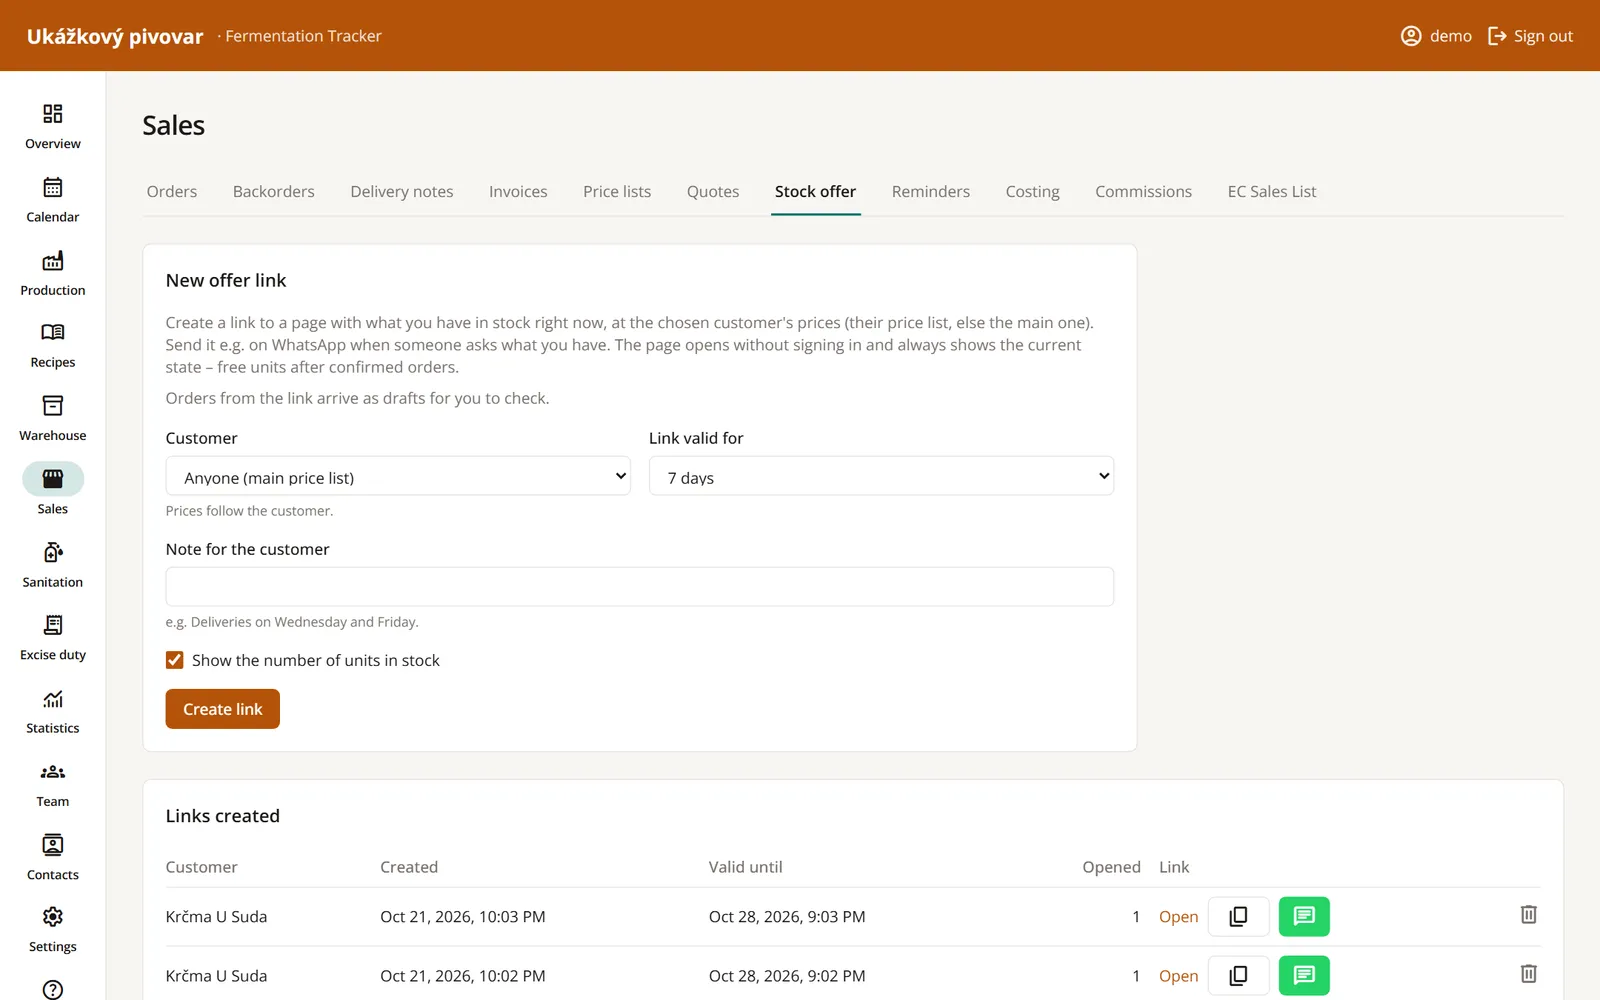Open the Link valid for dropdown
1600x1000 pixels.
click(881, 477)
